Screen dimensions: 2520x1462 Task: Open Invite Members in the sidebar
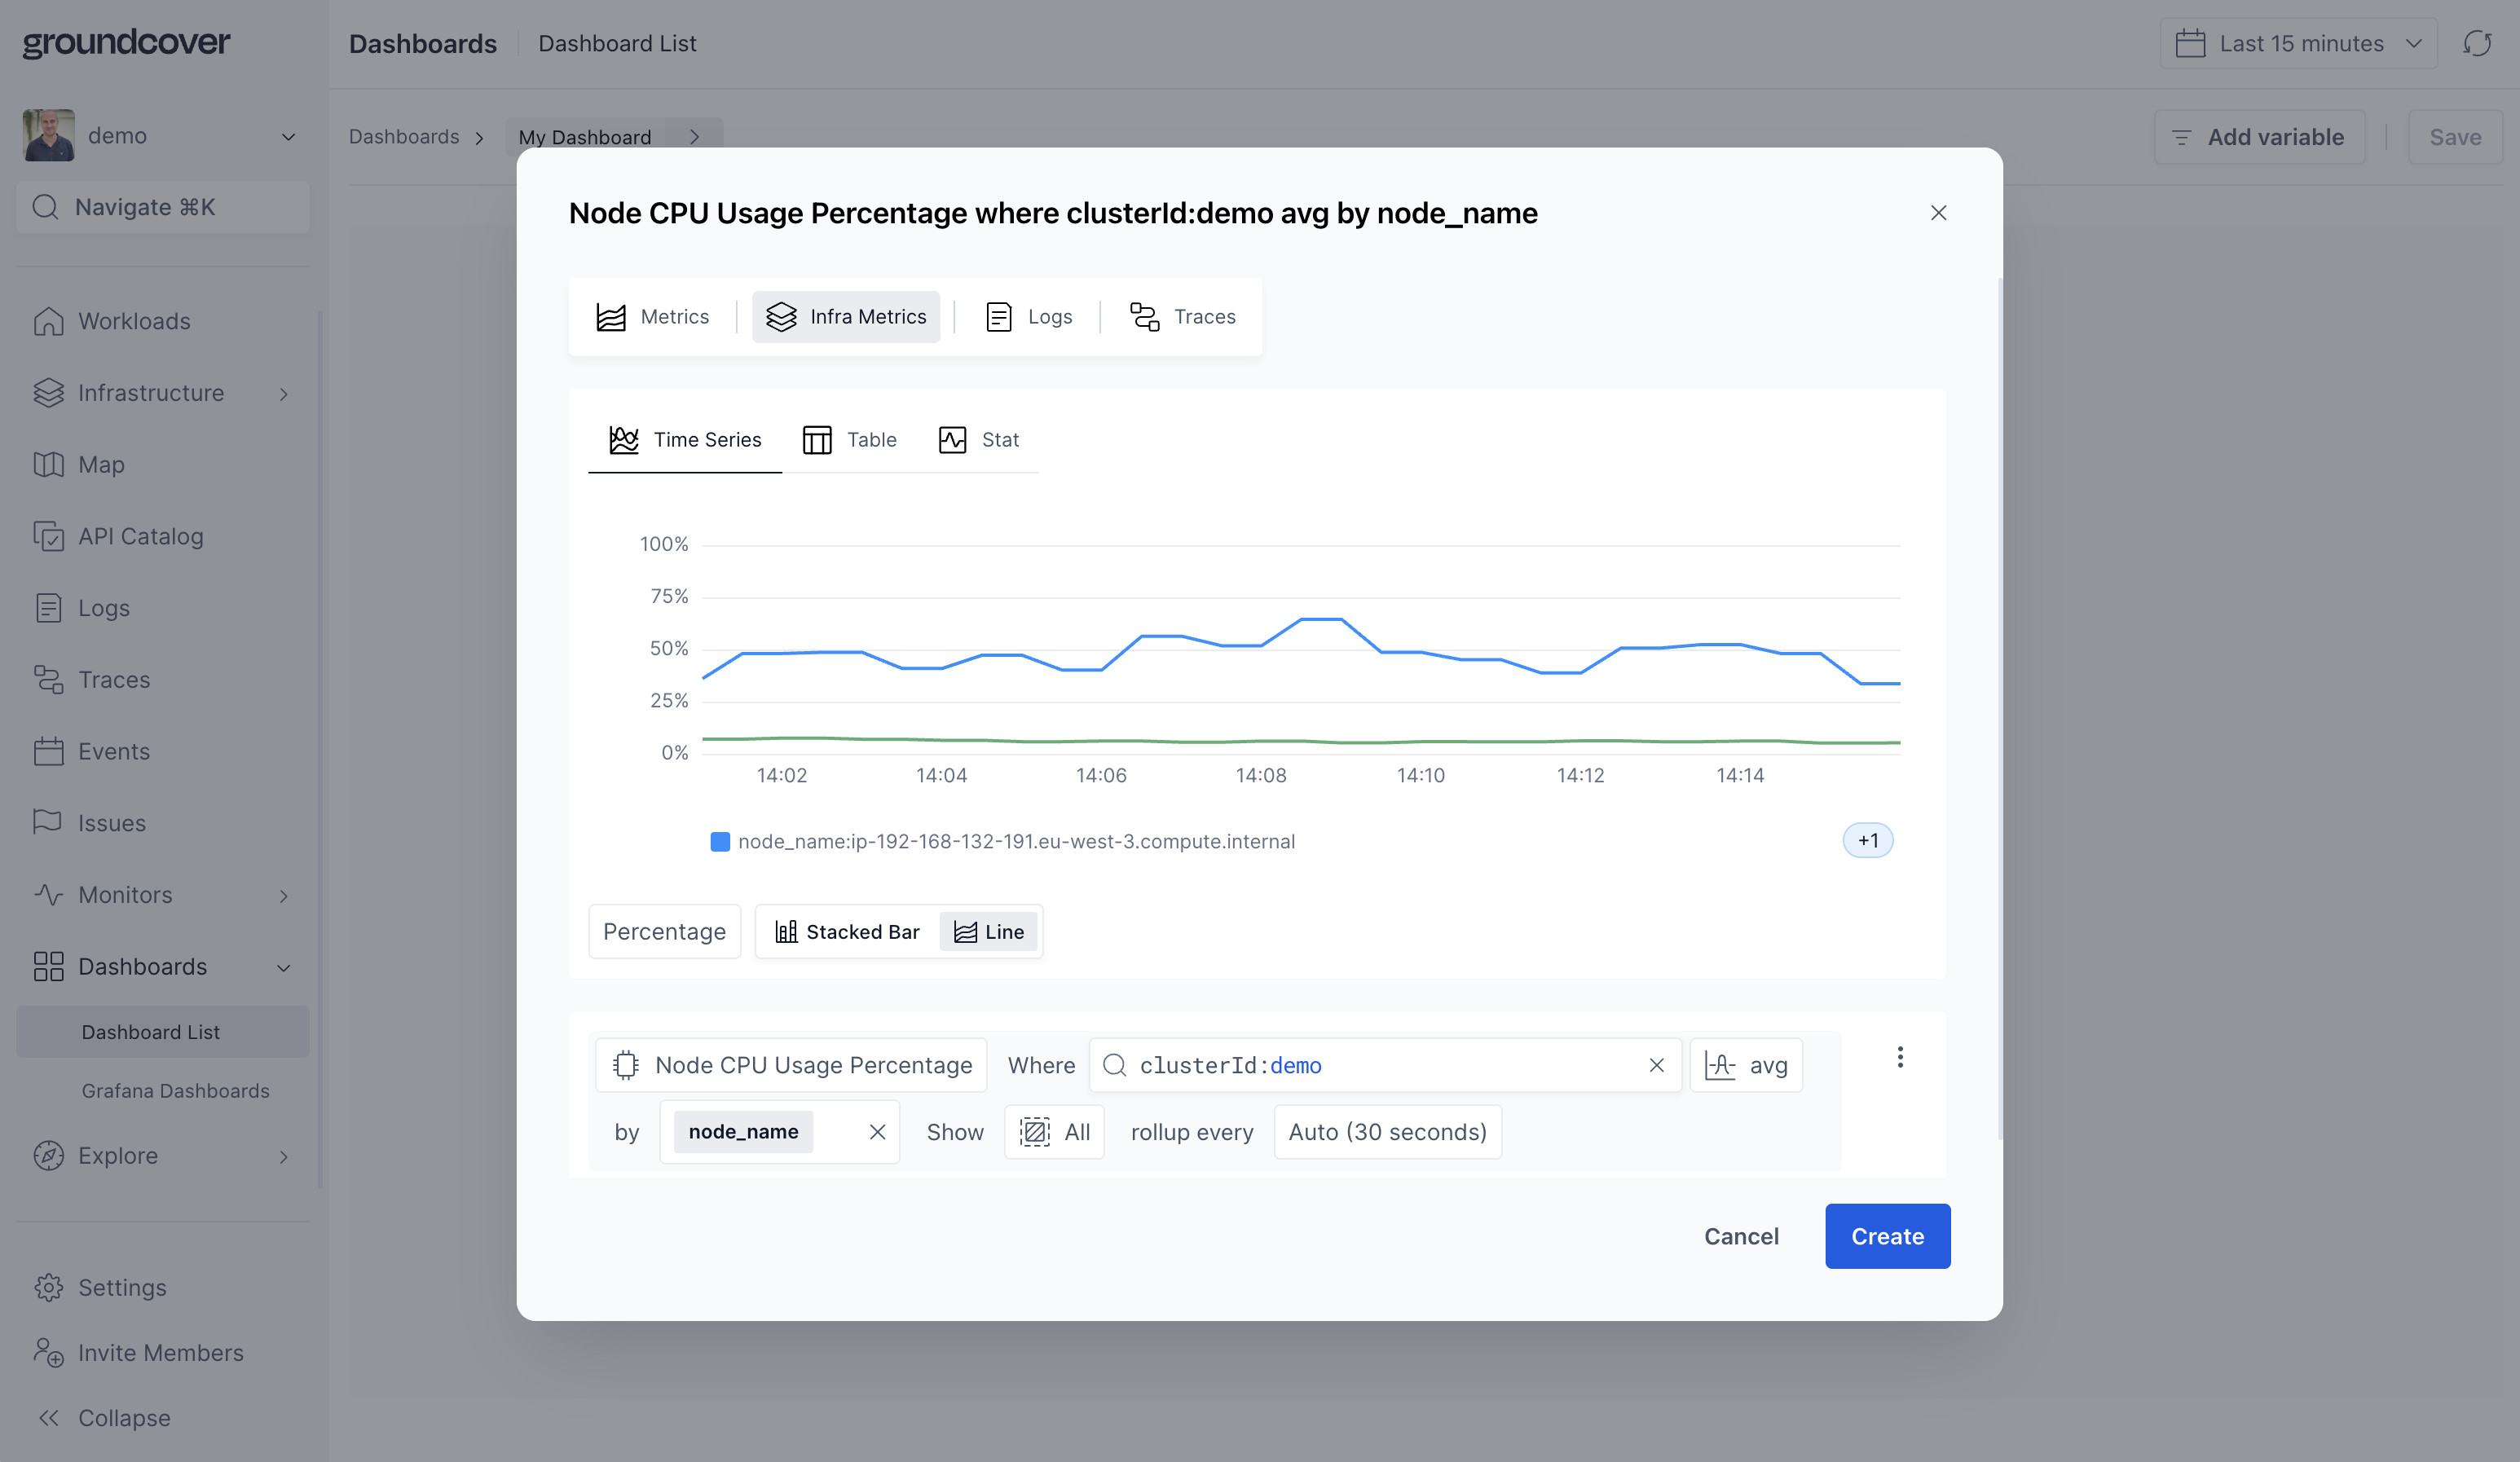(x=160, y=1352)
